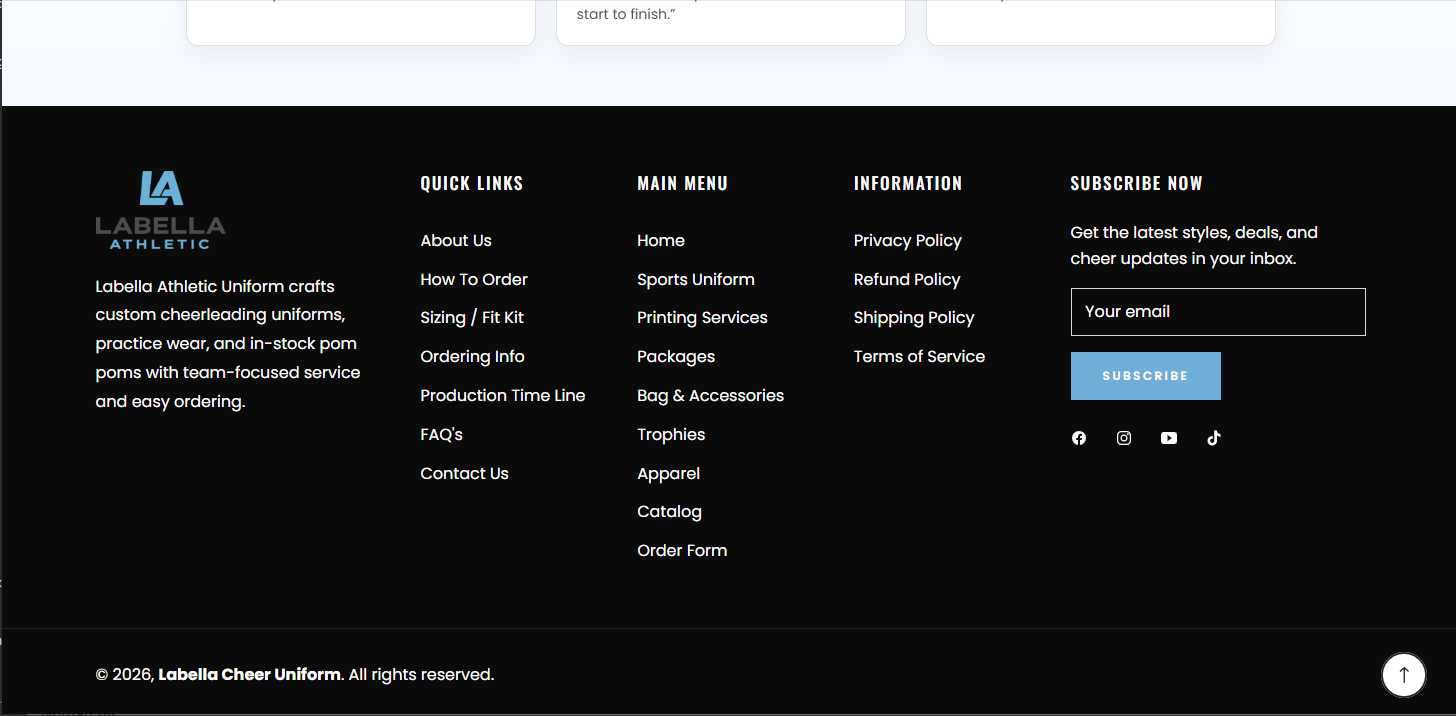
Task: Click the Subscribe button
Action: [1146, 376]
